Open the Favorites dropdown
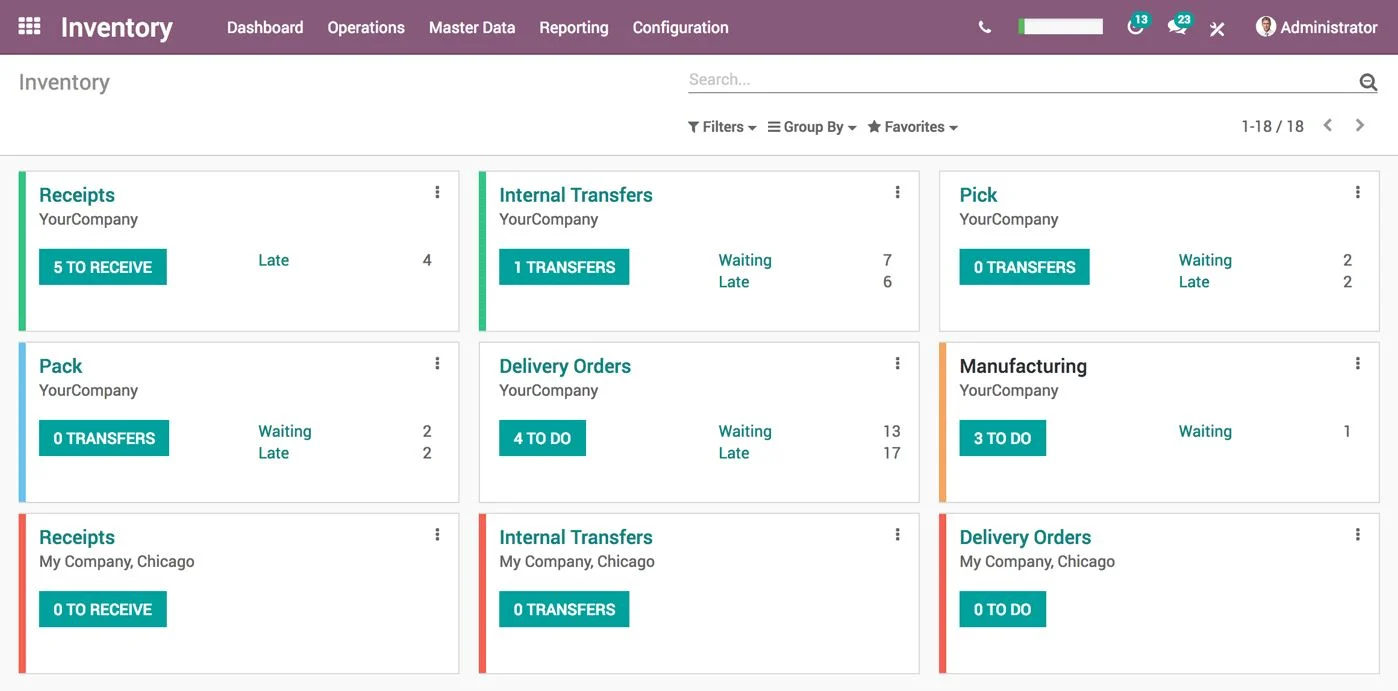The image size is (1398, 691). (911, 126)
